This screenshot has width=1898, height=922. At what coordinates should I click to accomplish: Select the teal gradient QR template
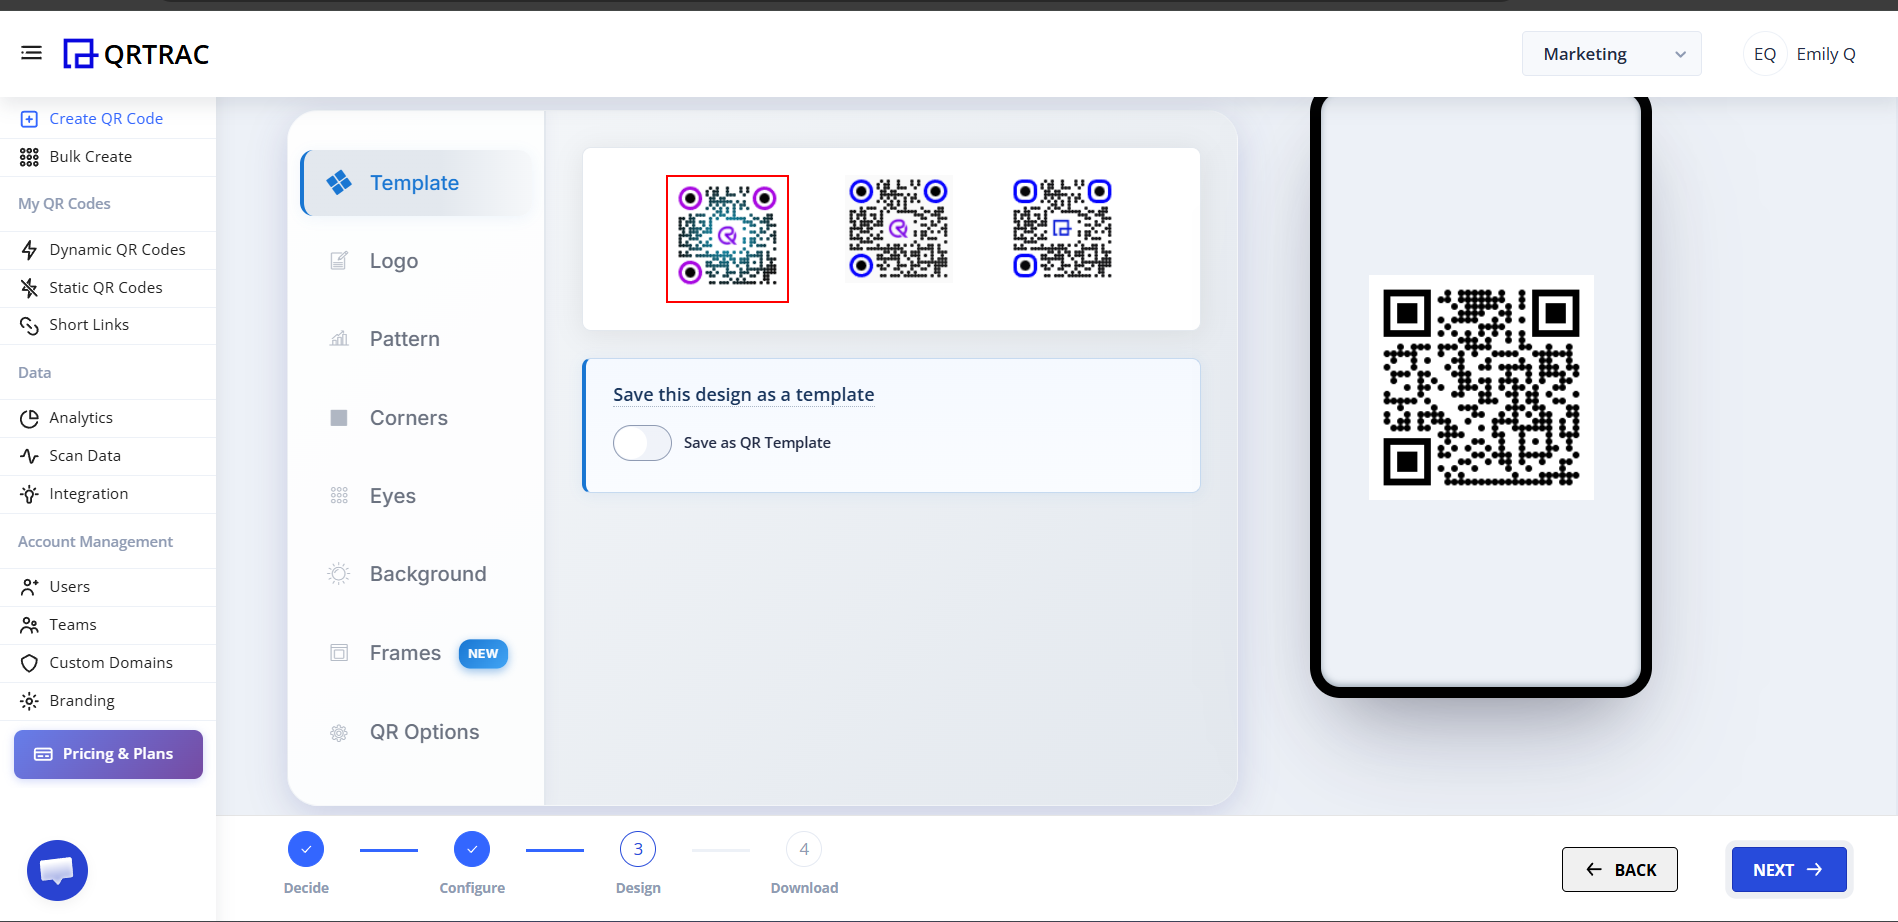(x=727, y=238)
